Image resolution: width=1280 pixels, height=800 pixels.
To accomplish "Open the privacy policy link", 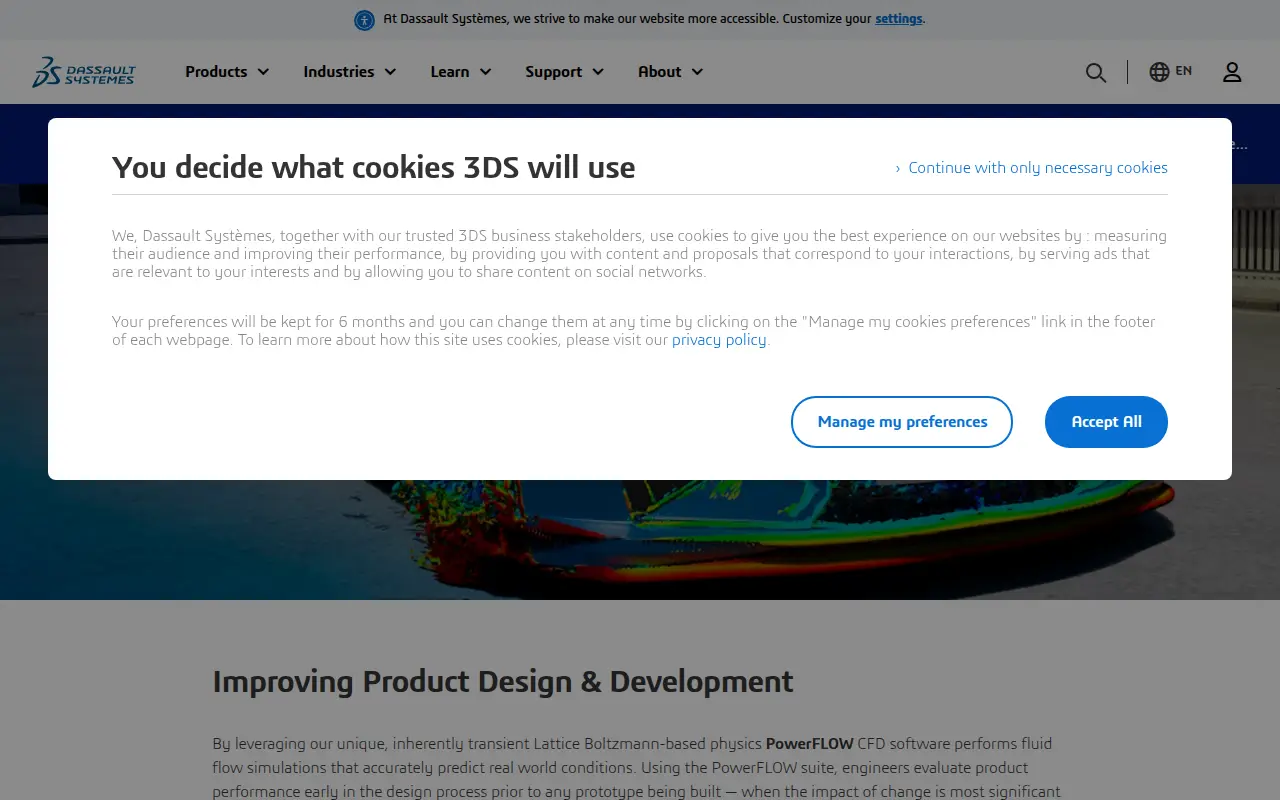I will coord(719,340).
